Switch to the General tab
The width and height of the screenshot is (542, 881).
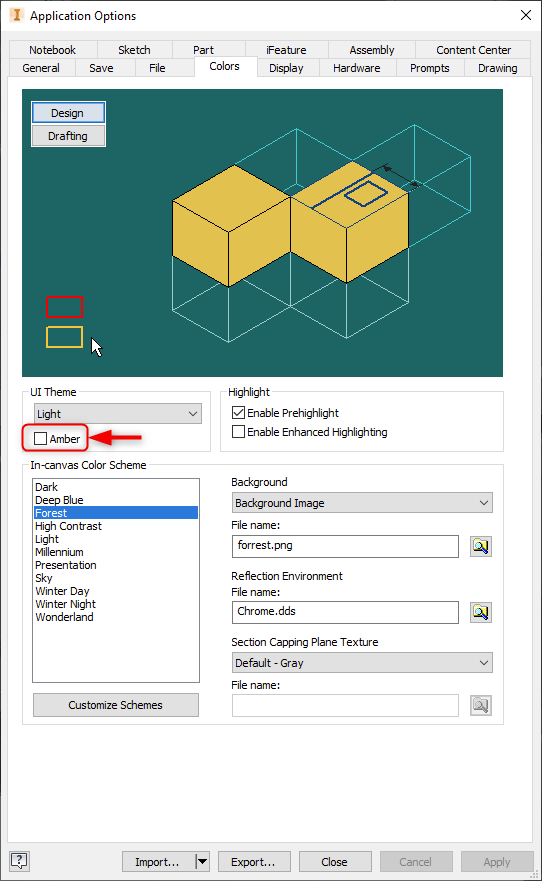[x=41, y=68]
